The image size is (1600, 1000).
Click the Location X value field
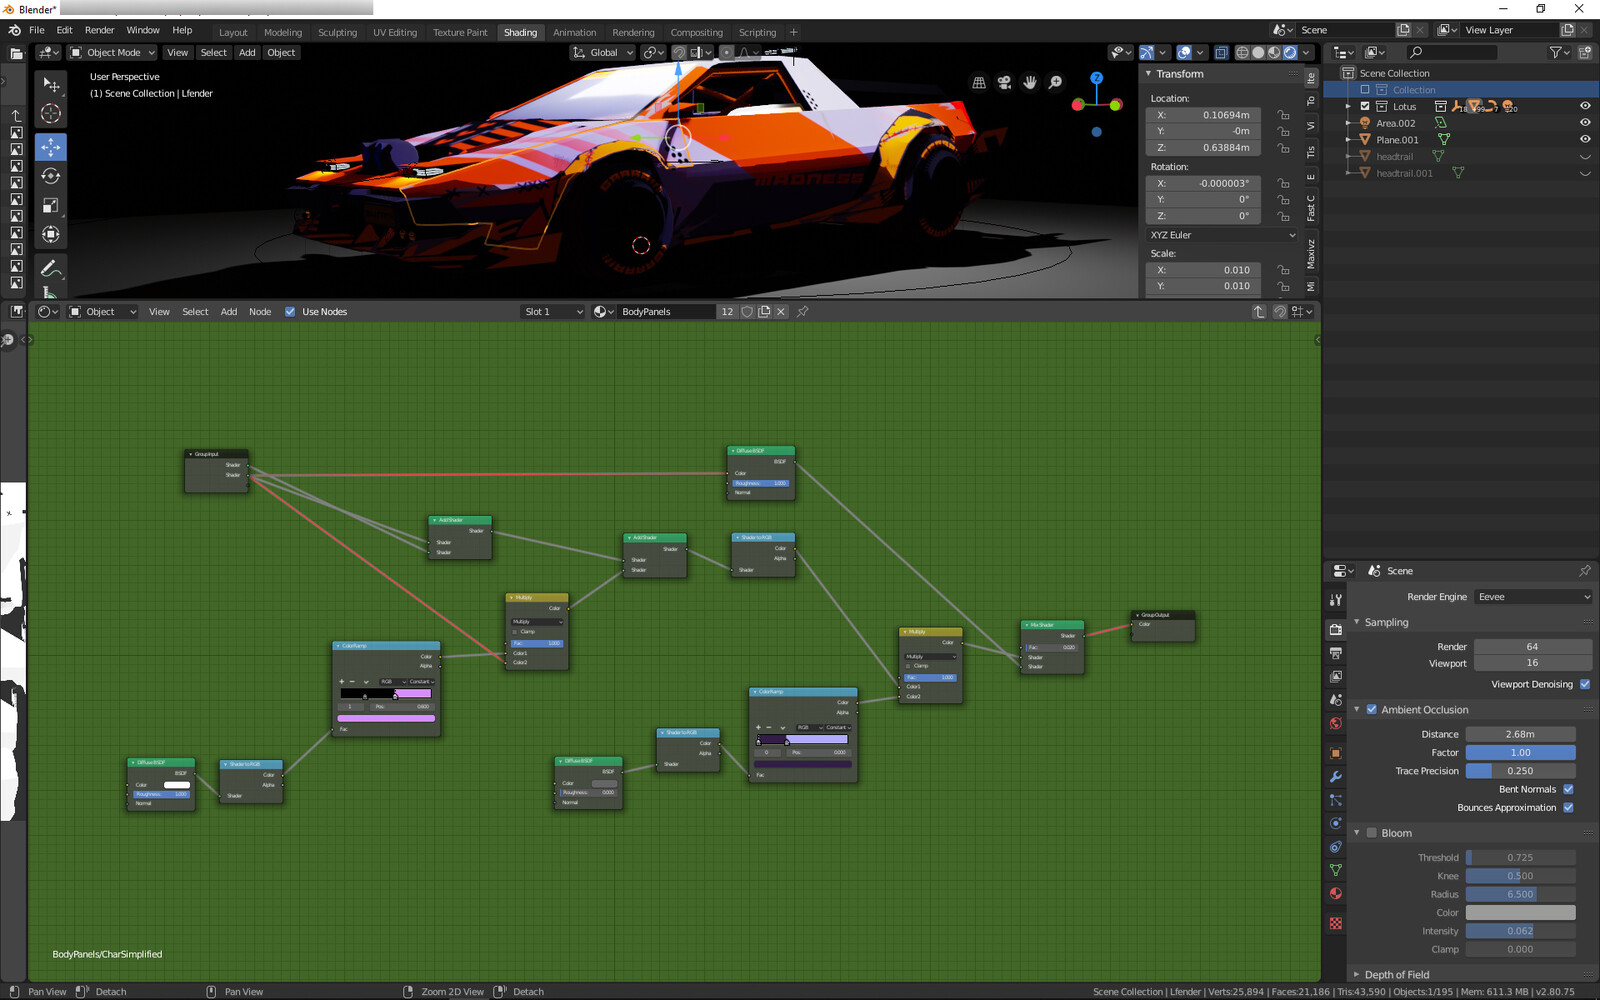pos(1203,115)
